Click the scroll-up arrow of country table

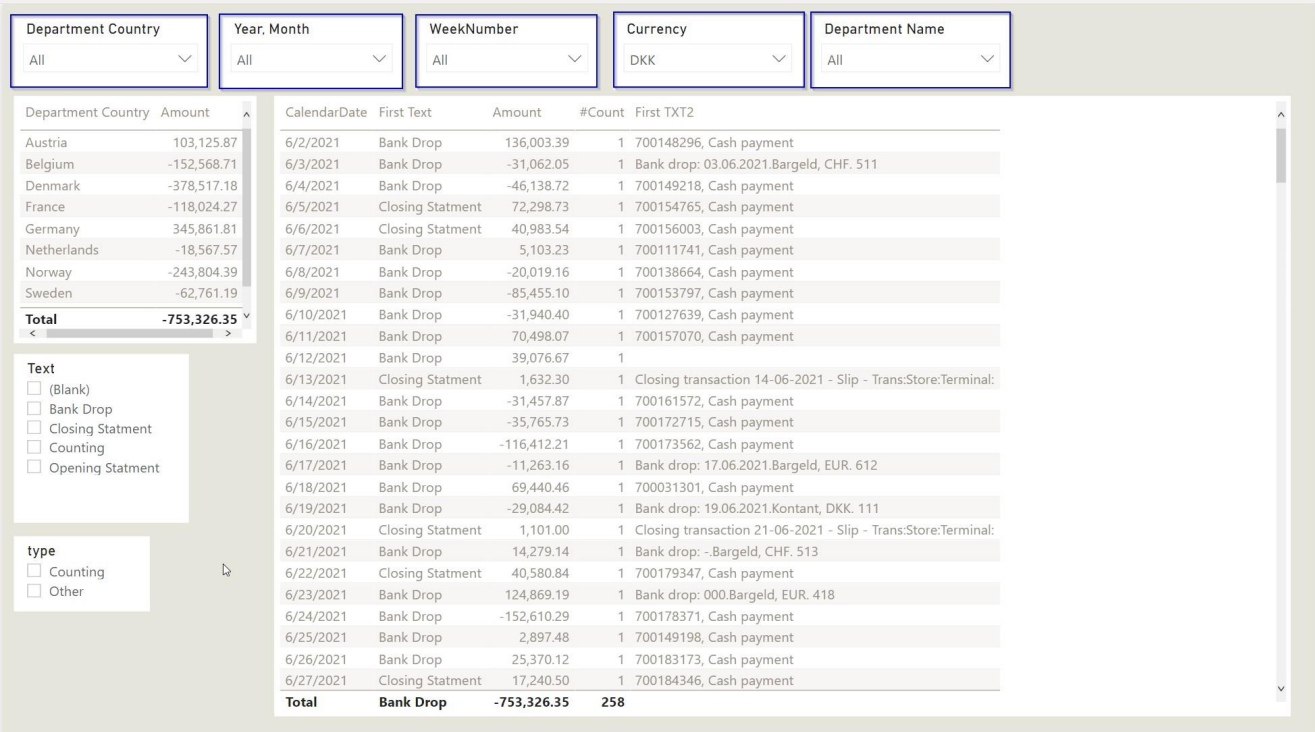coord(247,115)
